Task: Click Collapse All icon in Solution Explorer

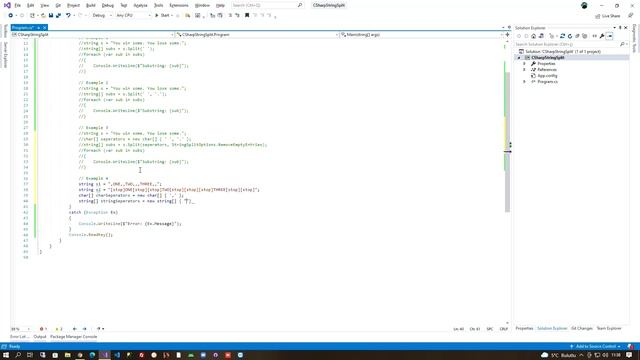Action: point(577,36)
